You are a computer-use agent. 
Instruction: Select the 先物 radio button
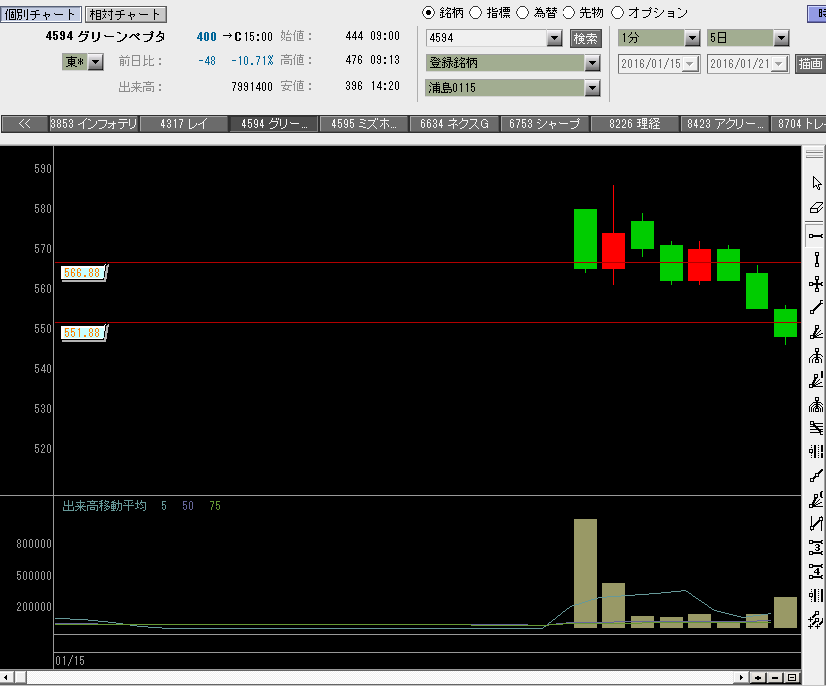[569, 13]
